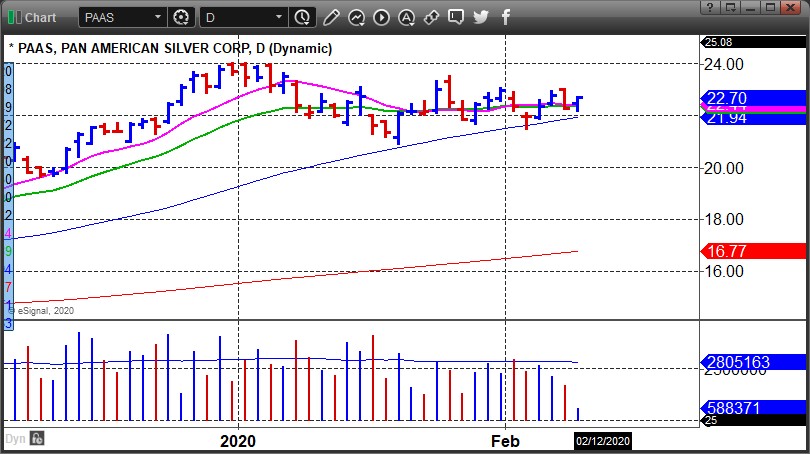Click the help question mark button

710,7
